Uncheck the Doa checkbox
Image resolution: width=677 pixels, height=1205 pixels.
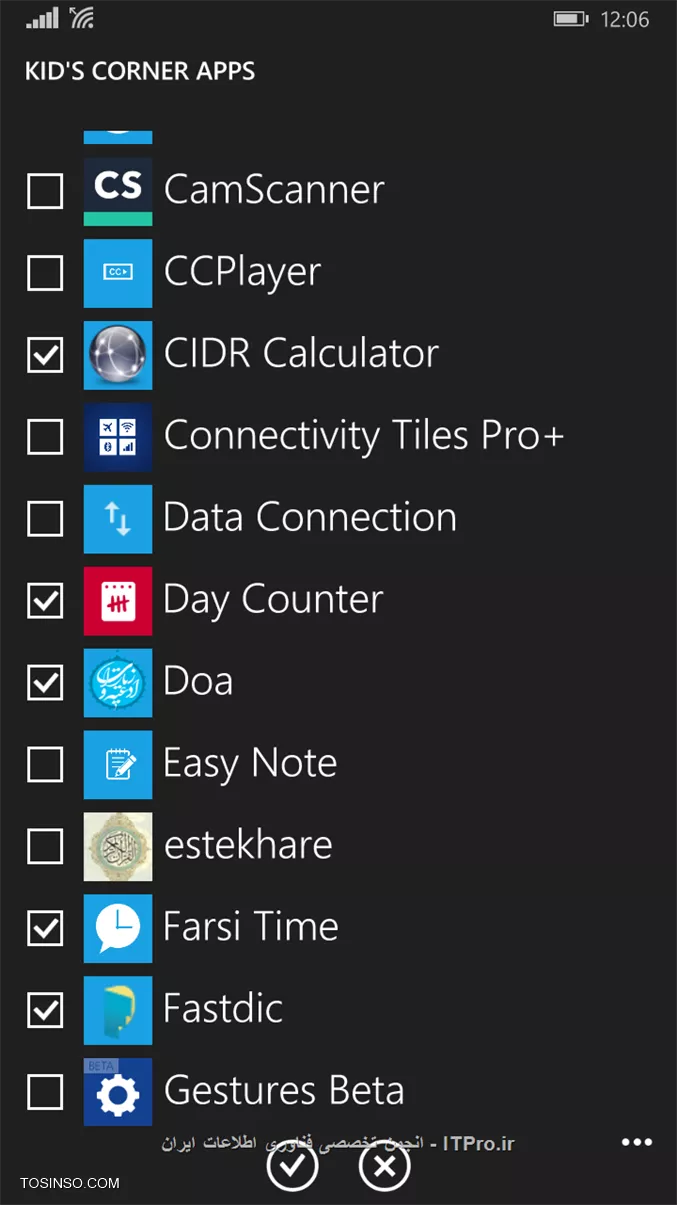45,682
